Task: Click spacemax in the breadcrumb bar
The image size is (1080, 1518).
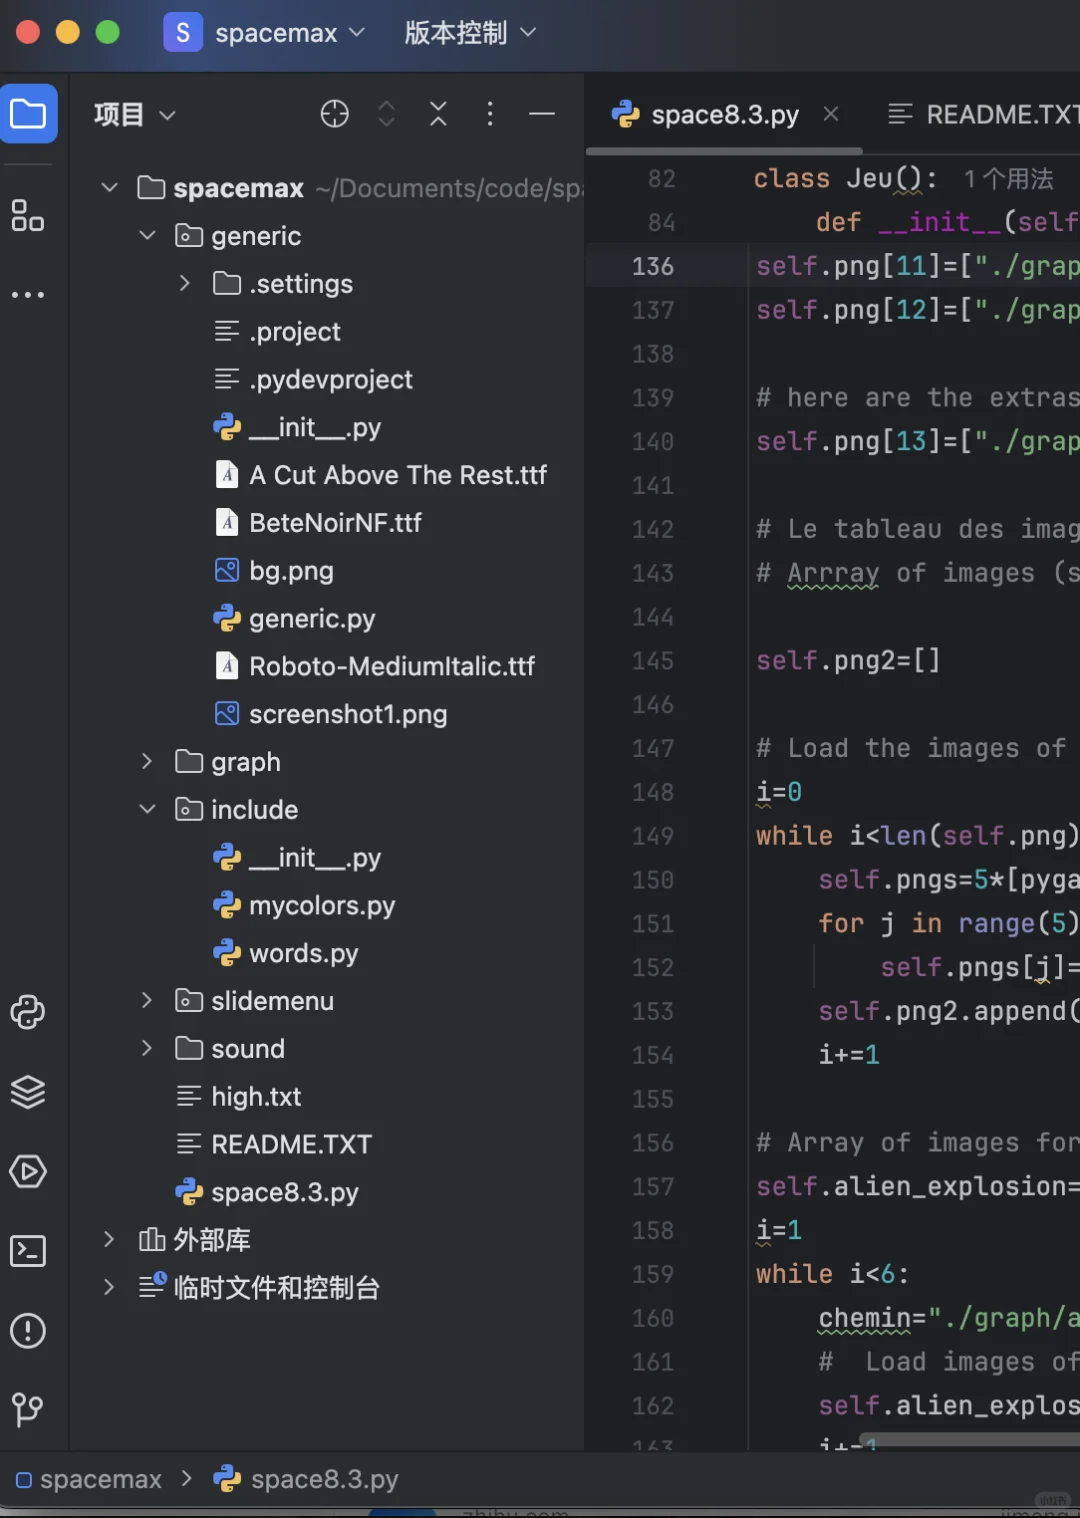Action: point(100,1479)
